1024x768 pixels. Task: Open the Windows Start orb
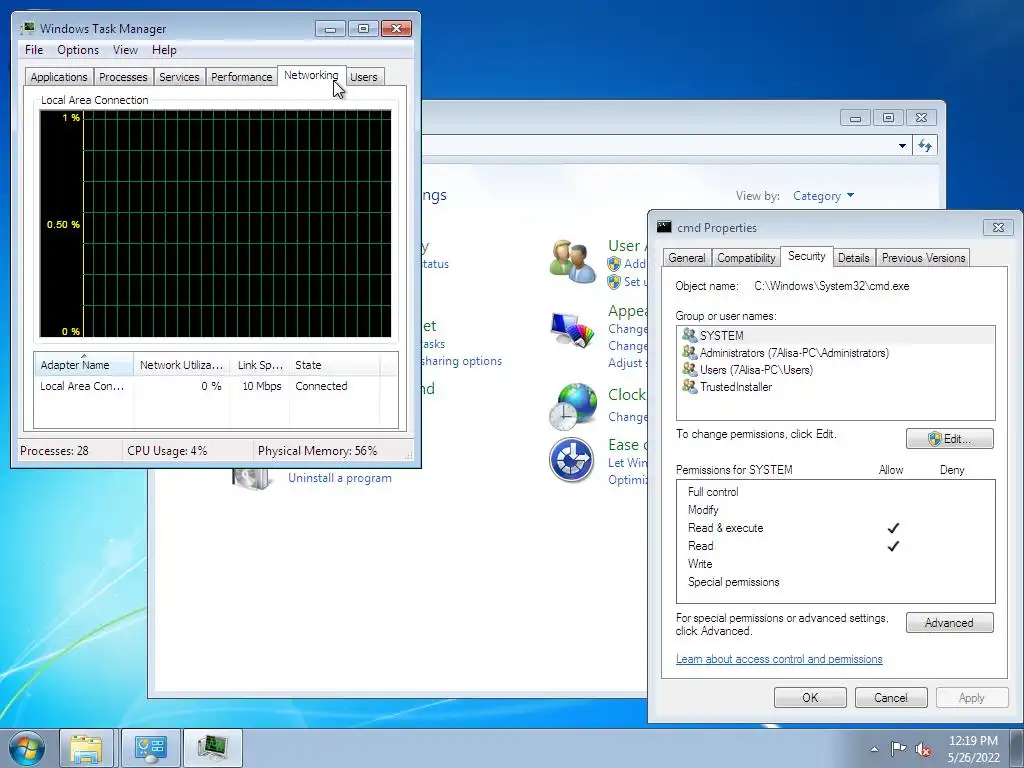click(27, 748)
